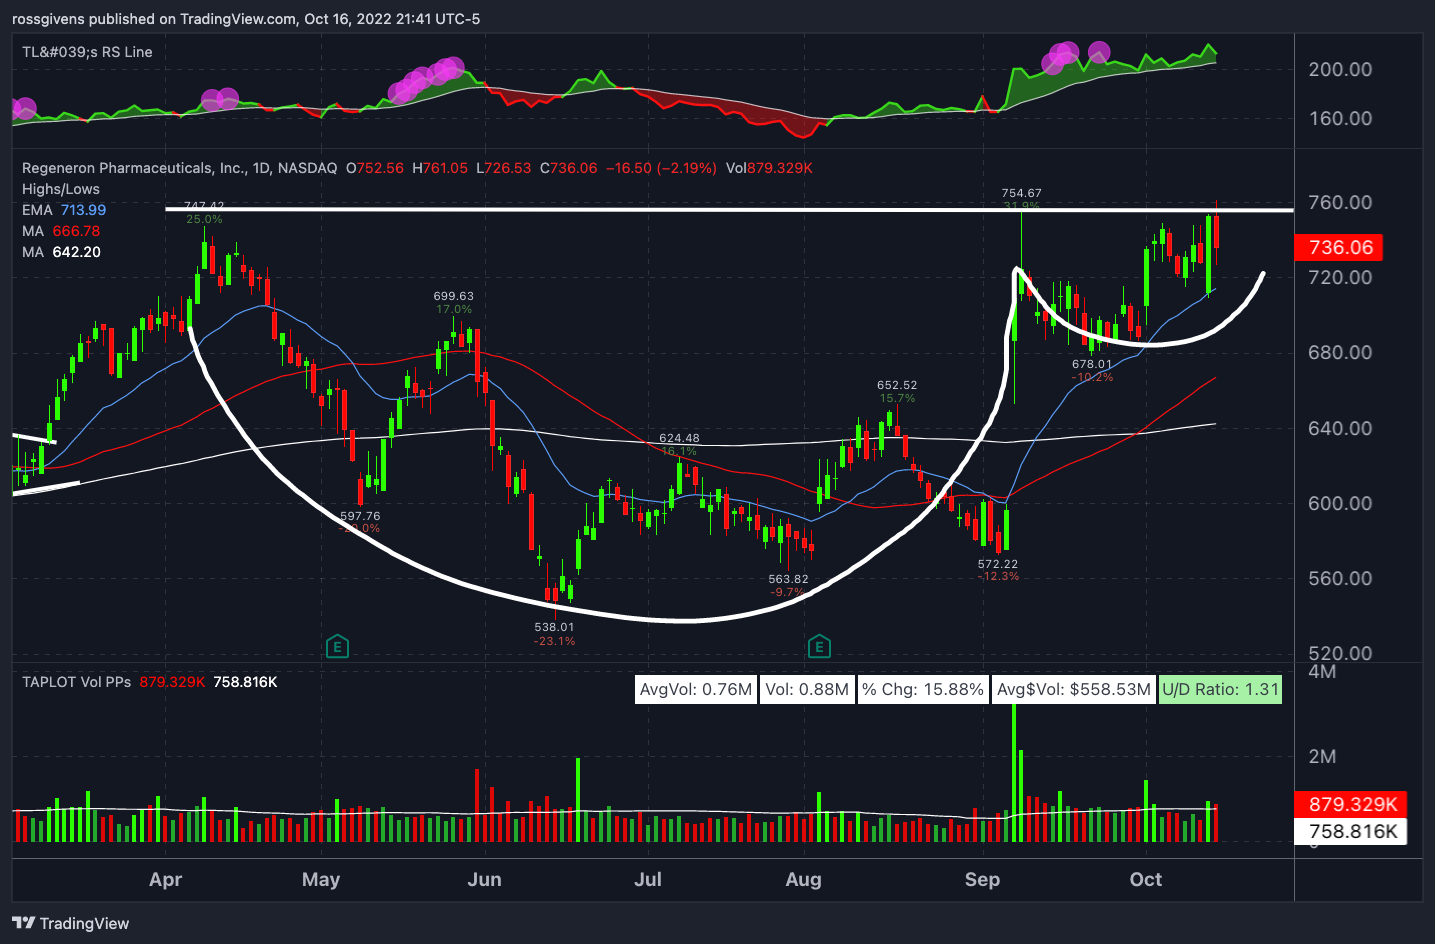Click the 597.76 swing low label

click(x=360, y=516)
